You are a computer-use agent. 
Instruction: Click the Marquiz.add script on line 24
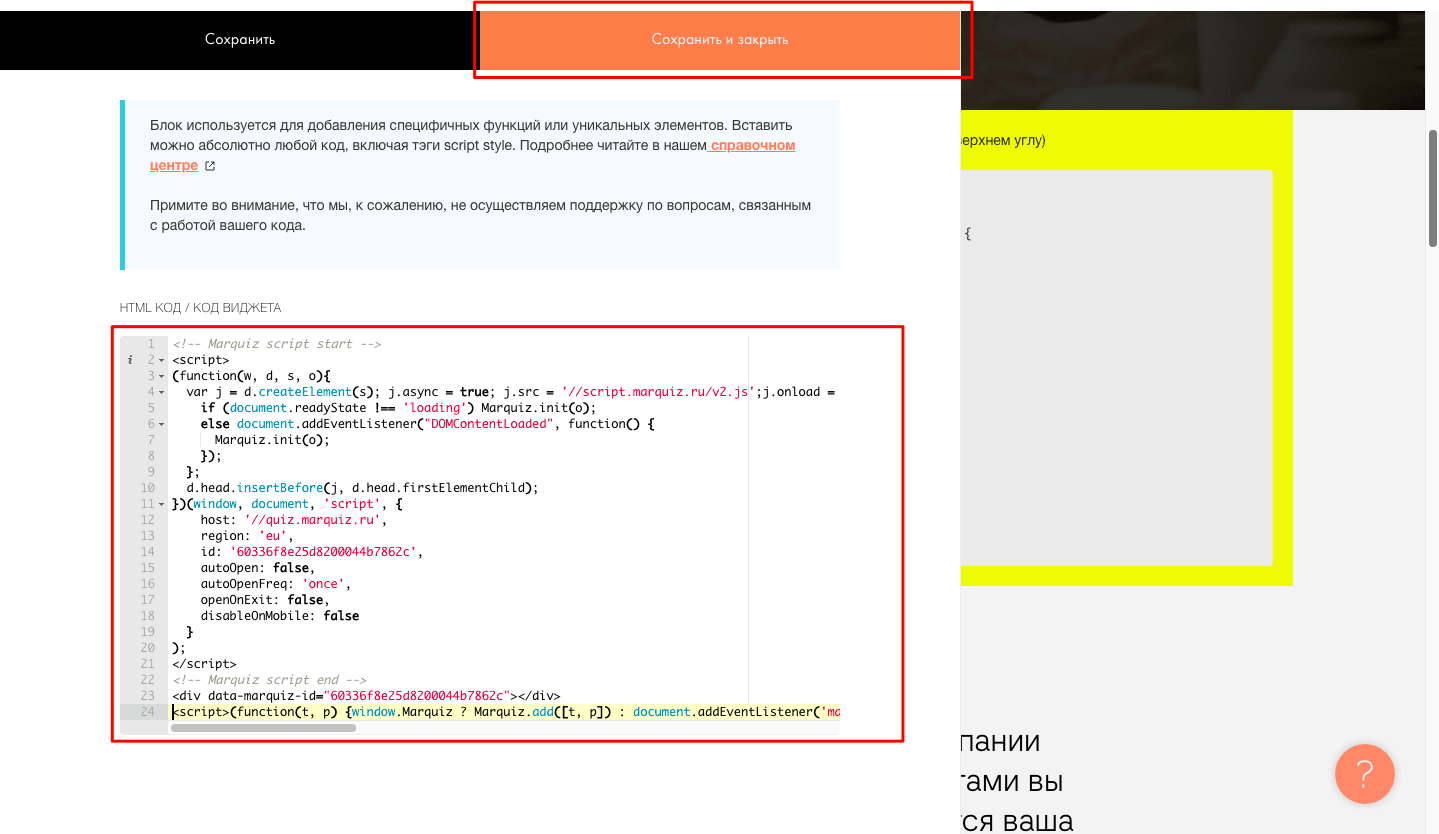click(x=505, y=712)
